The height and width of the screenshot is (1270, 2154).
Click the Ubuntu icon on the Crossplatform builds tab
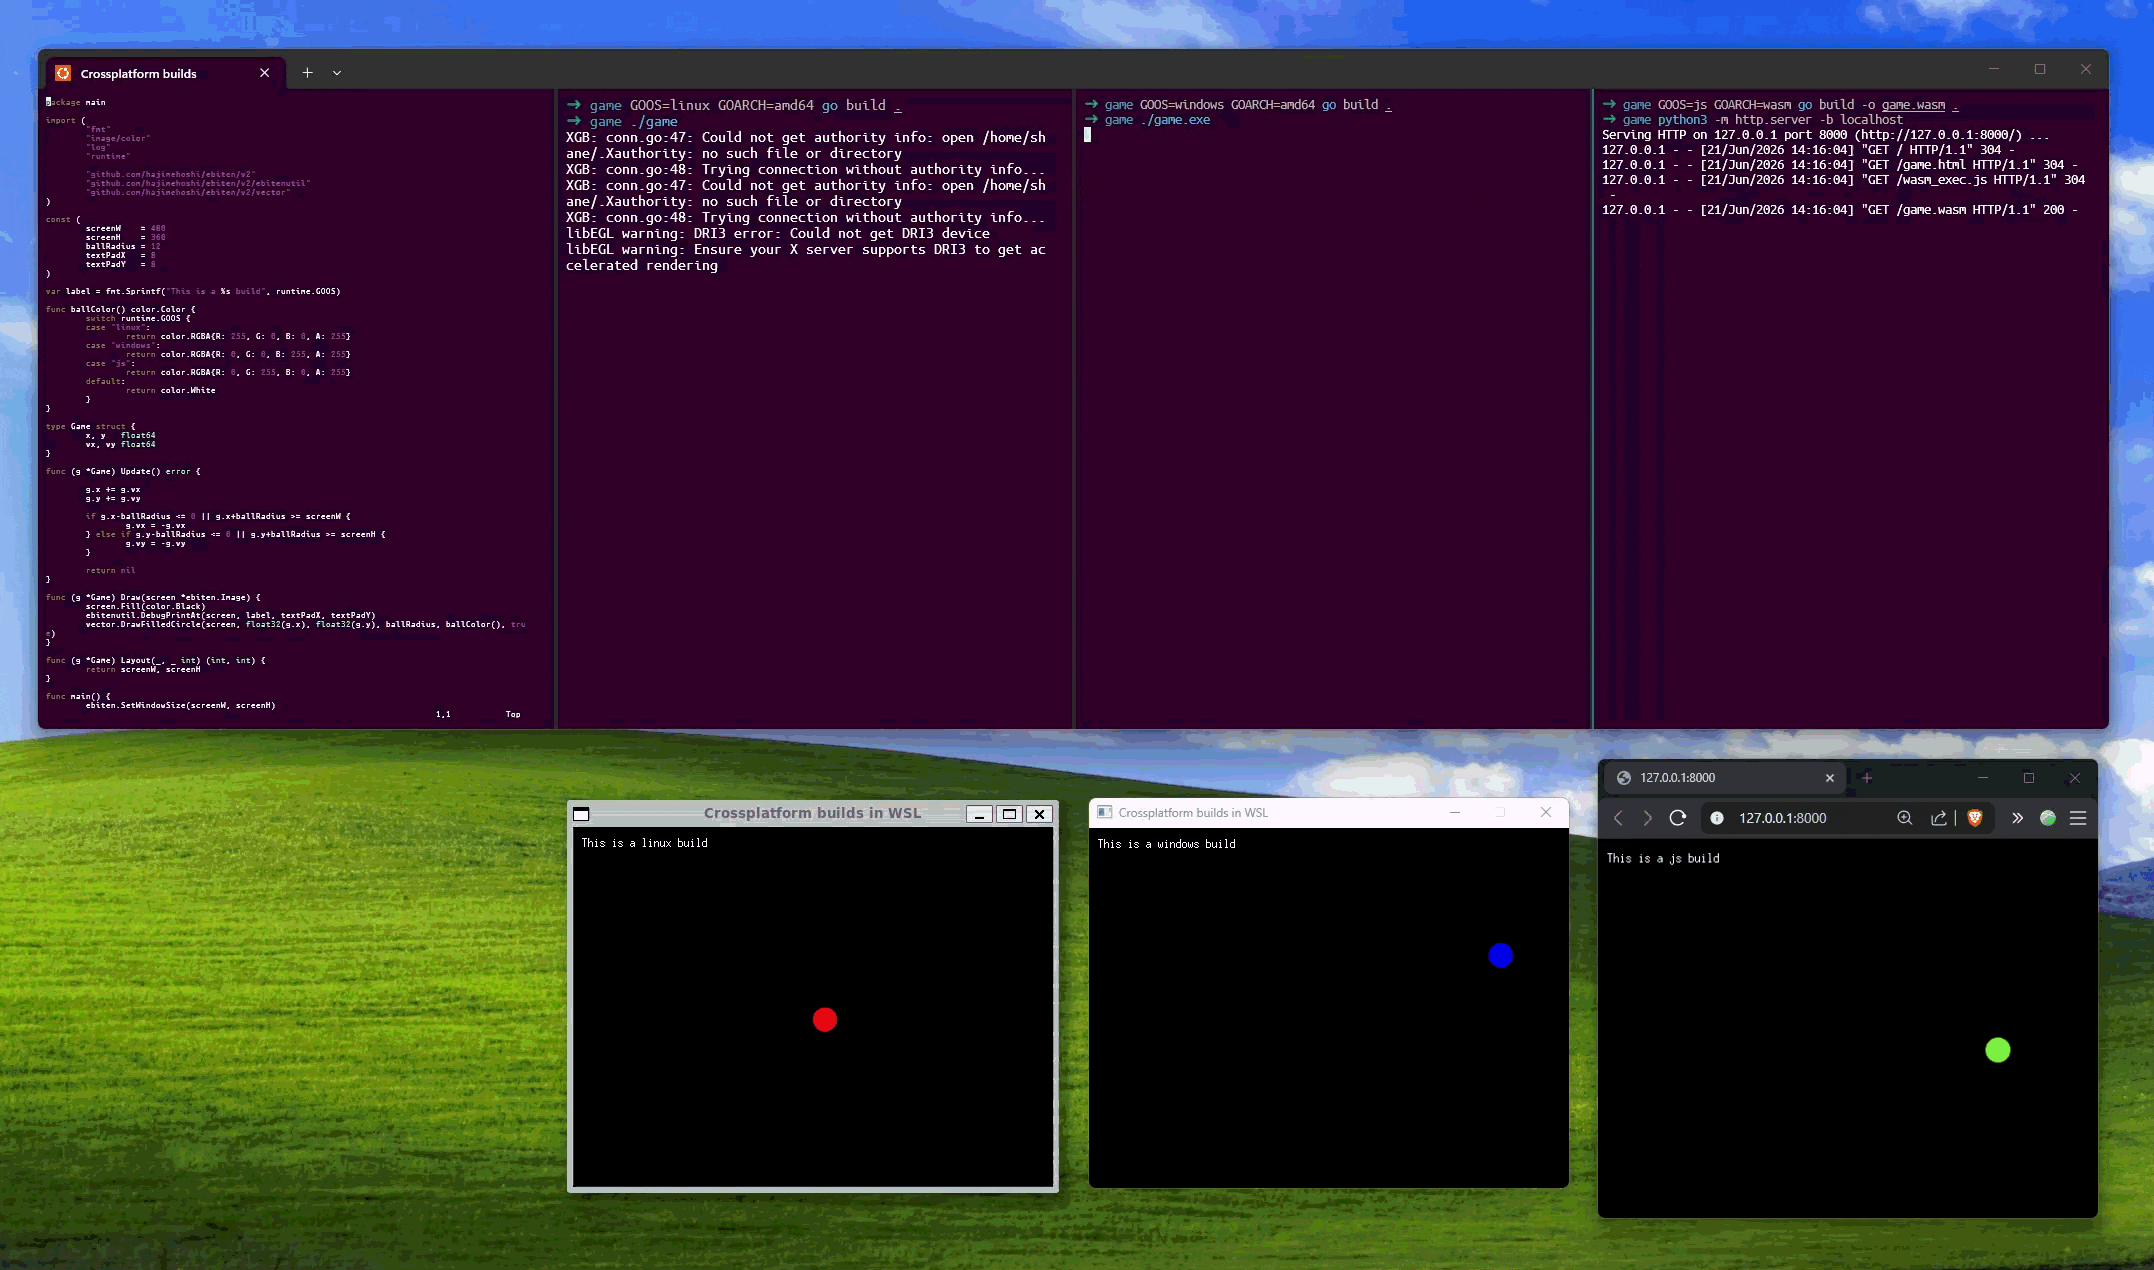[x=63, y=73]
